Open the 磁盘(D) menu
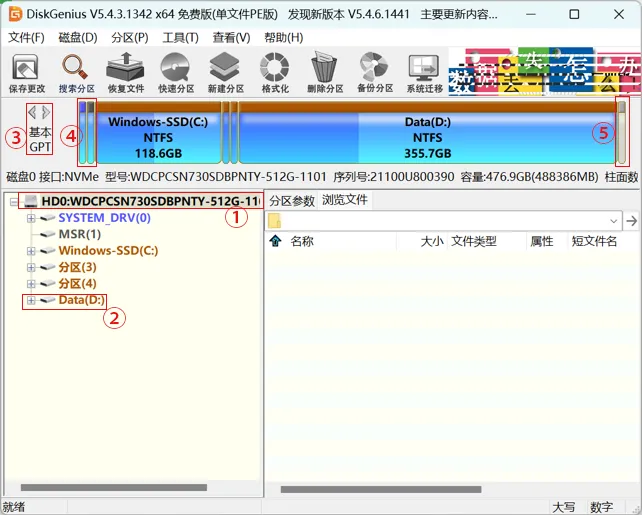The height and width of the screenshot is (515, 642). [x=78, y=38]
